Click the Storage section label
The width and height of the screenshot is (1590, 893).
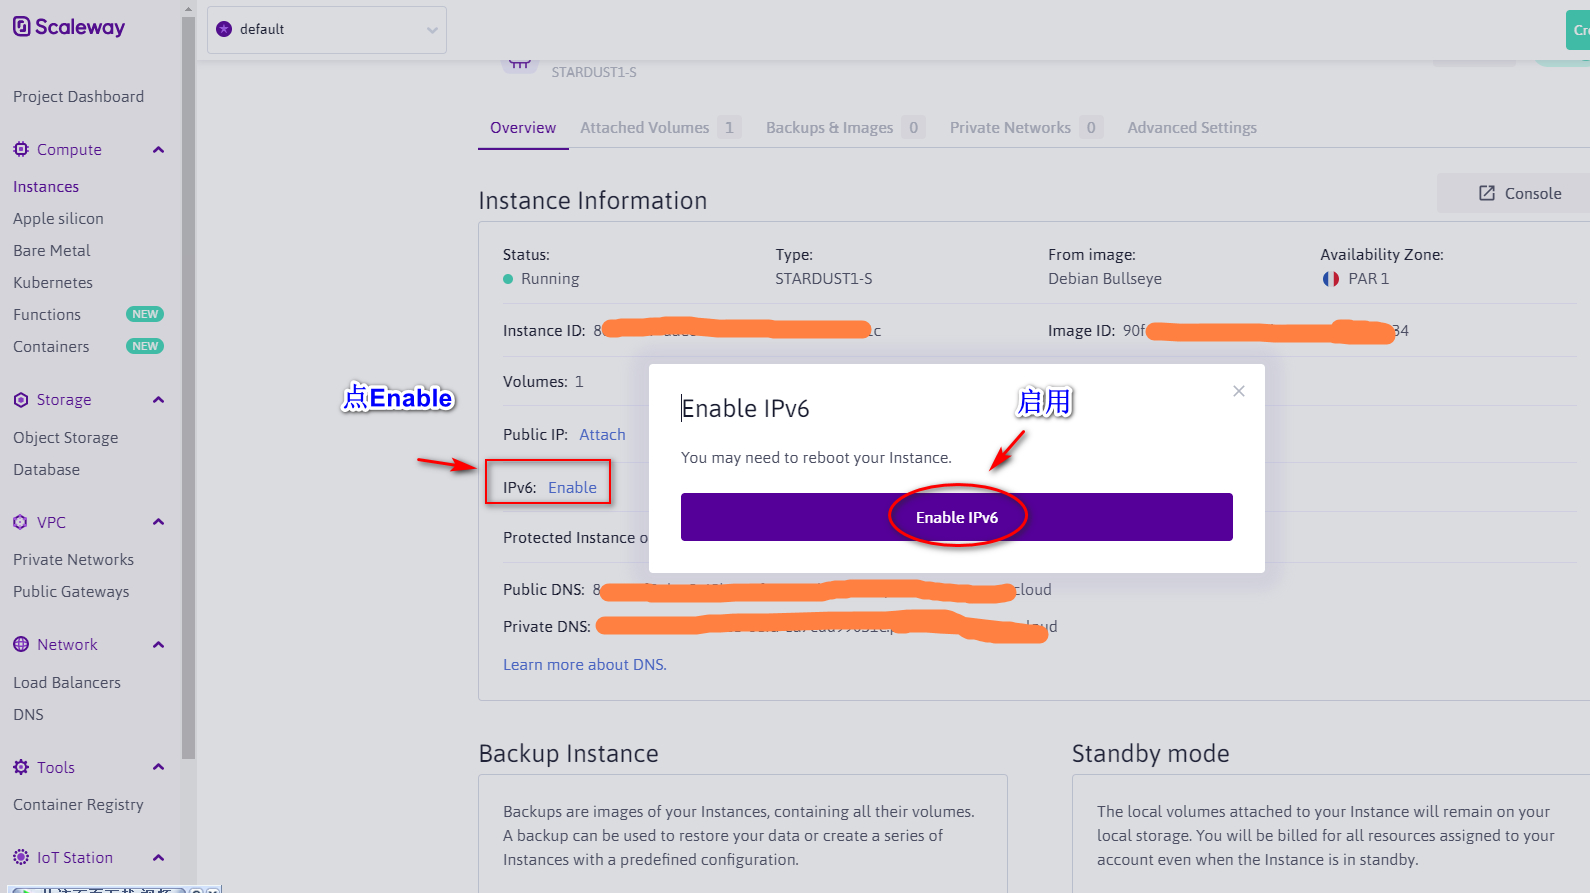click(64, 399)
